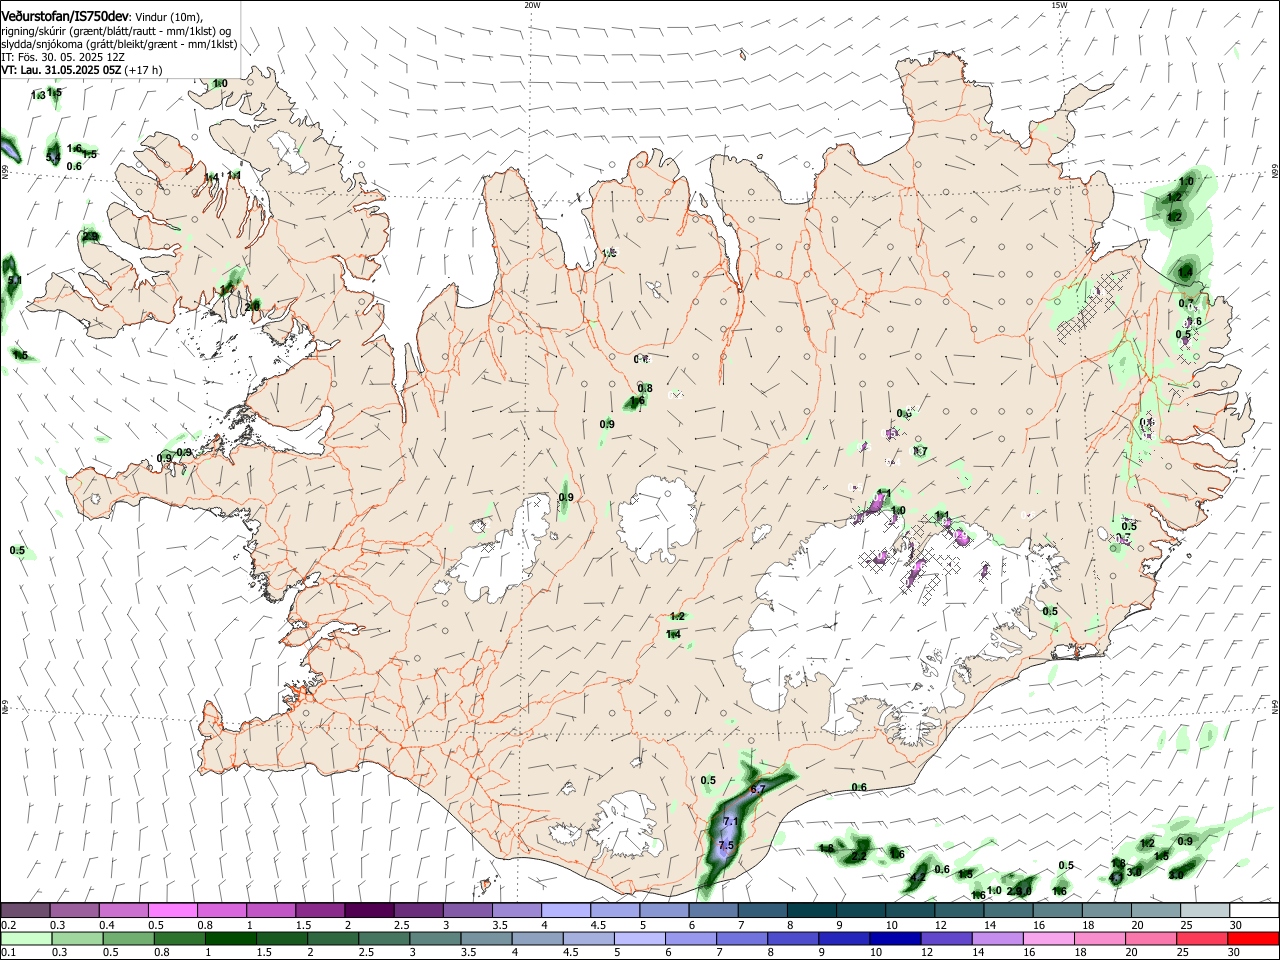Select the pale green 0.1–0.3 swatch in lower legend
Image resolution: width=1280 pixels, height=960 pixels.
pyautogui.click(x=25, y=938)
